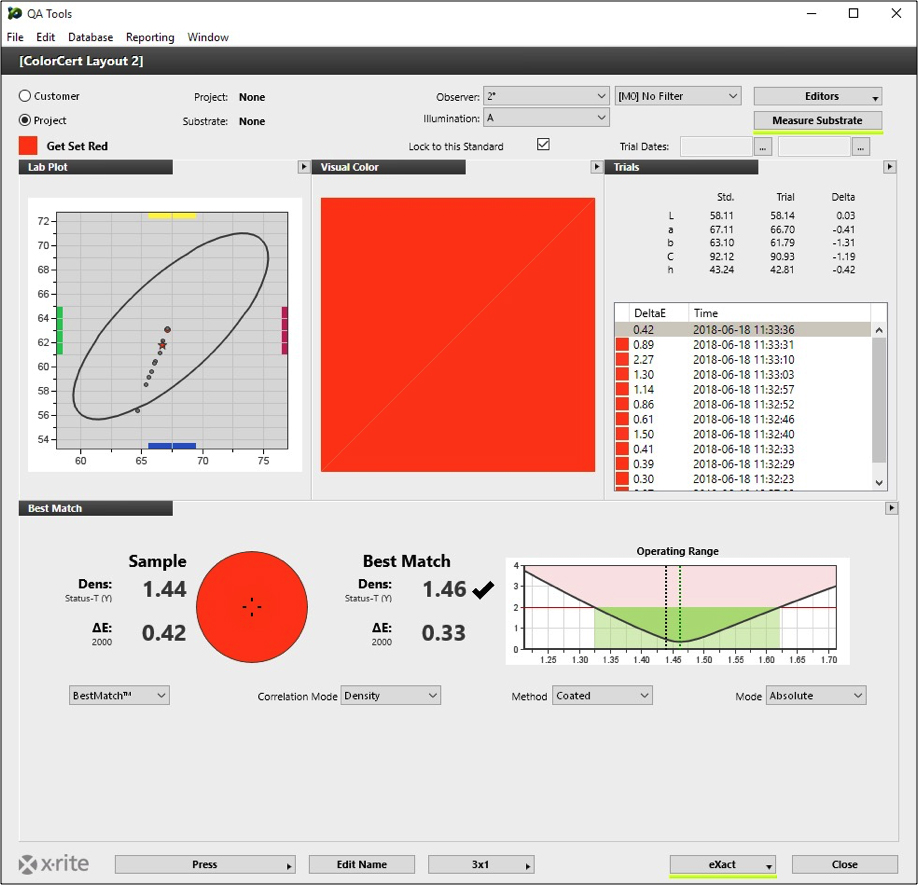Click the checkmark beside Best Match density
The image size is (918, 885).
pyautogui.click(x=483, y=590)
